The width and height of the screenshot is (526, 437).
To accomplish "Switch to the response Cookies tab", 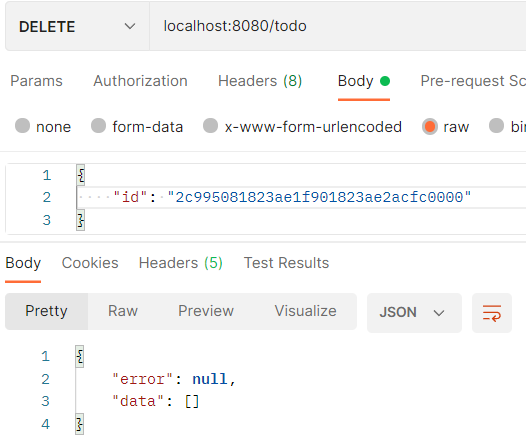I will [x=90, y=263].
